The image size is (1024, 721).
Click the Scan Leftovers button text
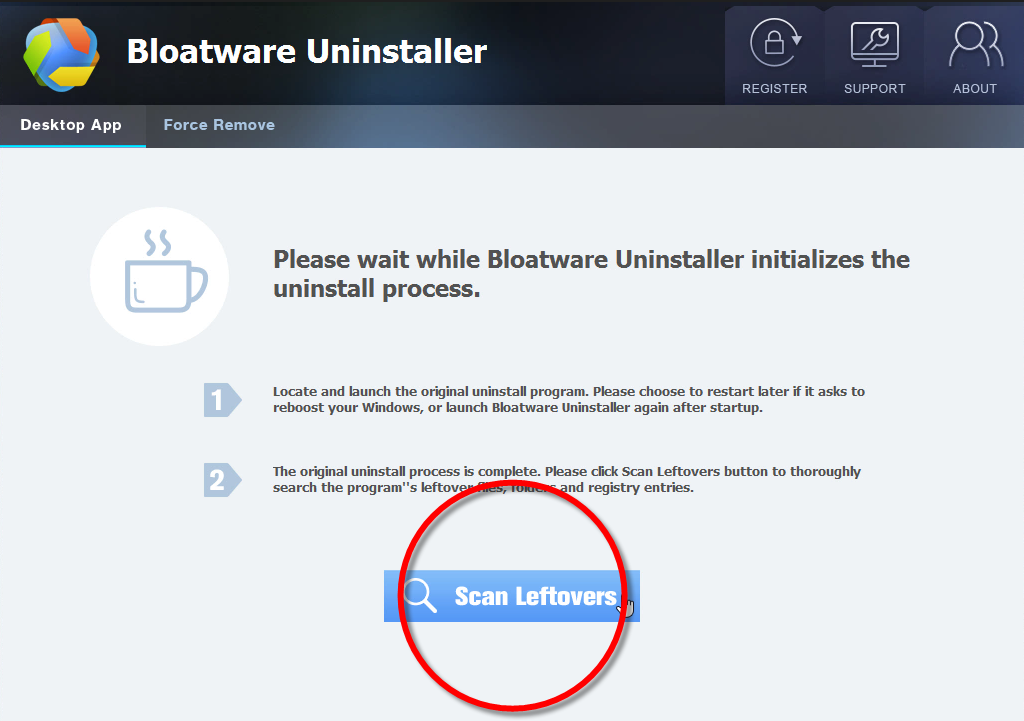pos(536,596)
